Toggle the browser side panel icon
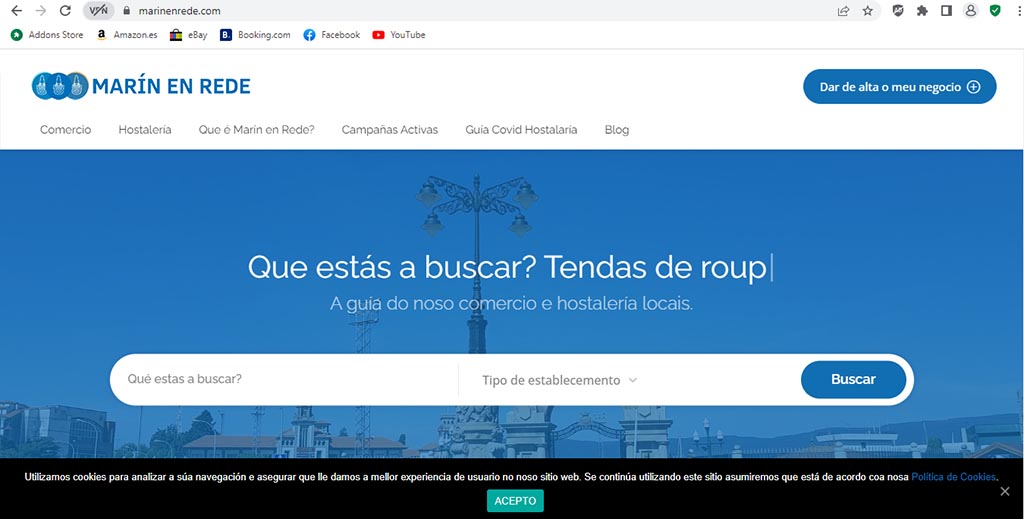 coord(946,11)
